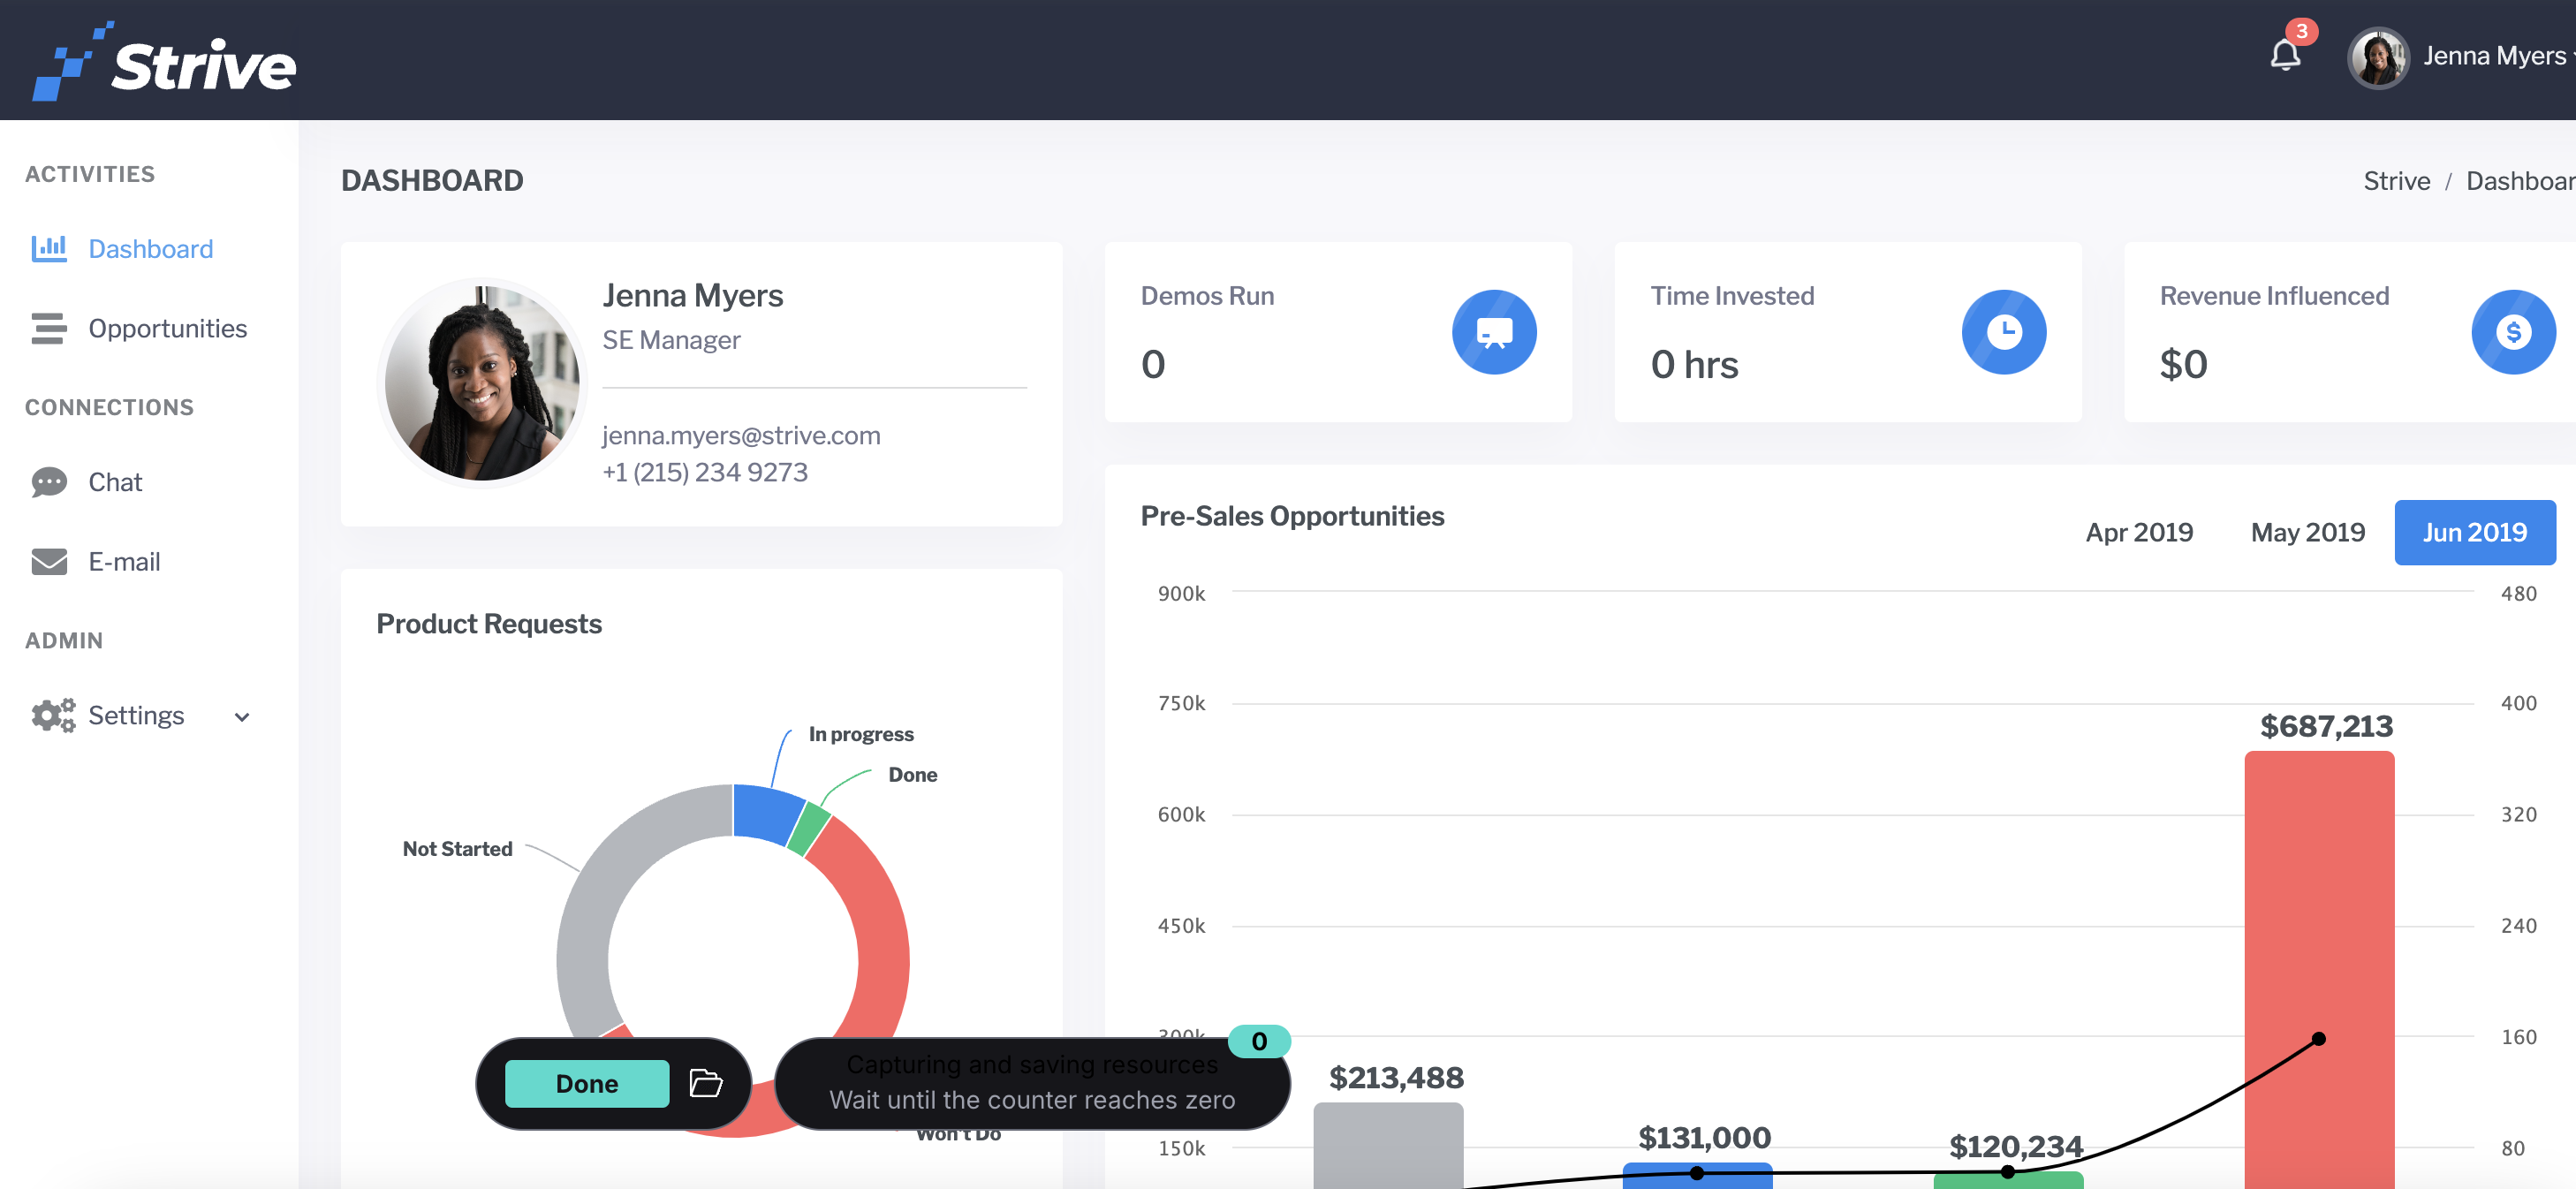Switch to the Apr 2019 tab
The width and height of the screenshot is (2576, 1189).
pyautogui.click(x=2139, y=532)
